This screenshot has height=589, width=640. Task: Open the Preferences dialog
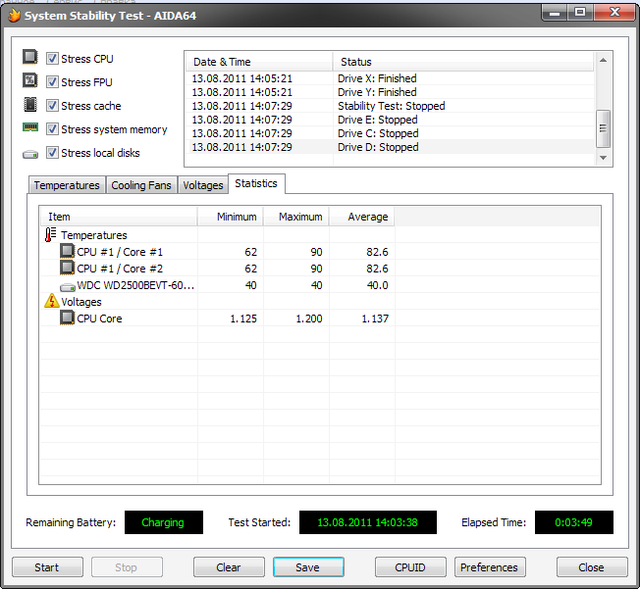coord(489,567)
